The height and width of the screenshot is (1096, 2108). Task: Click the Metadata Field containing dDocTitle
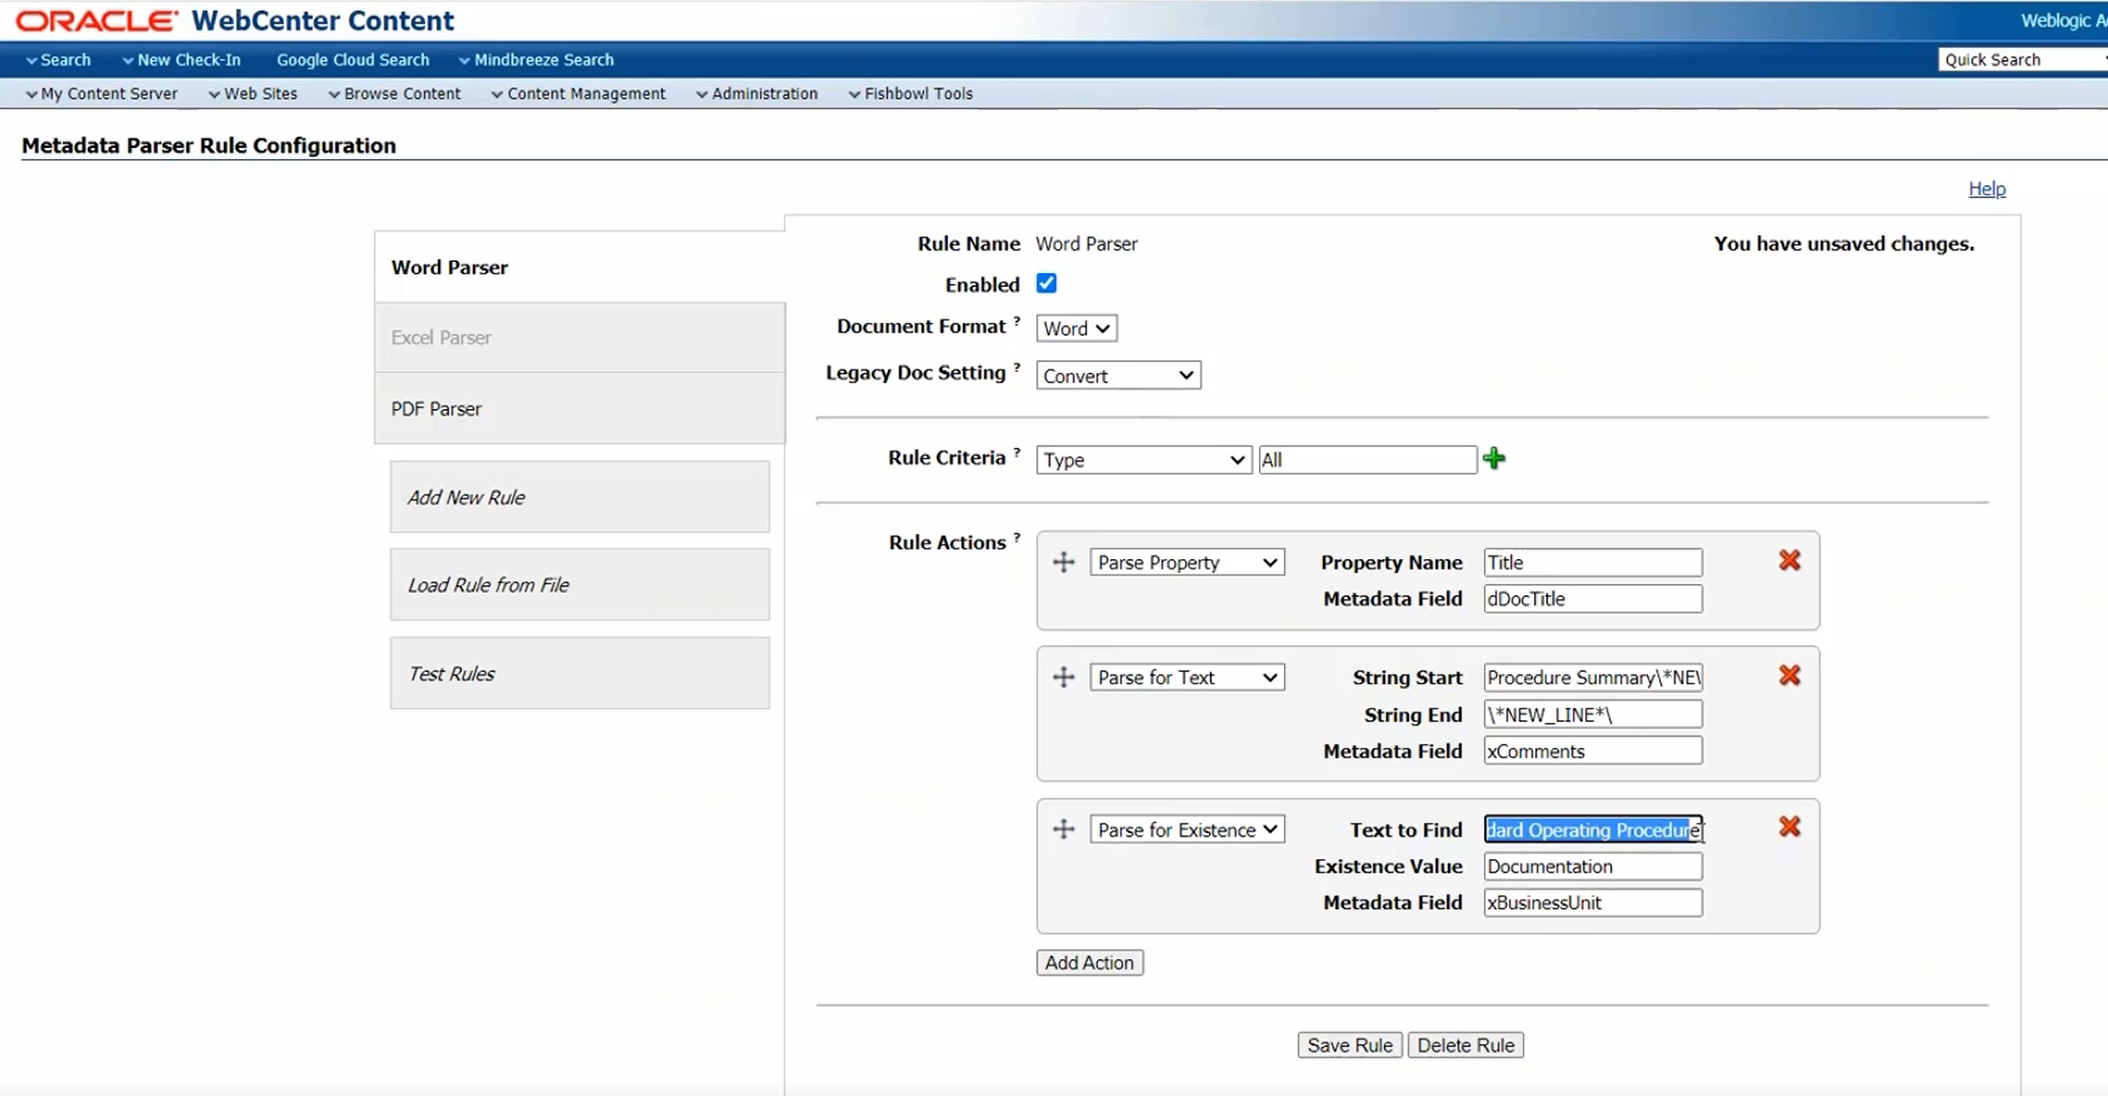coord(1592,599)
